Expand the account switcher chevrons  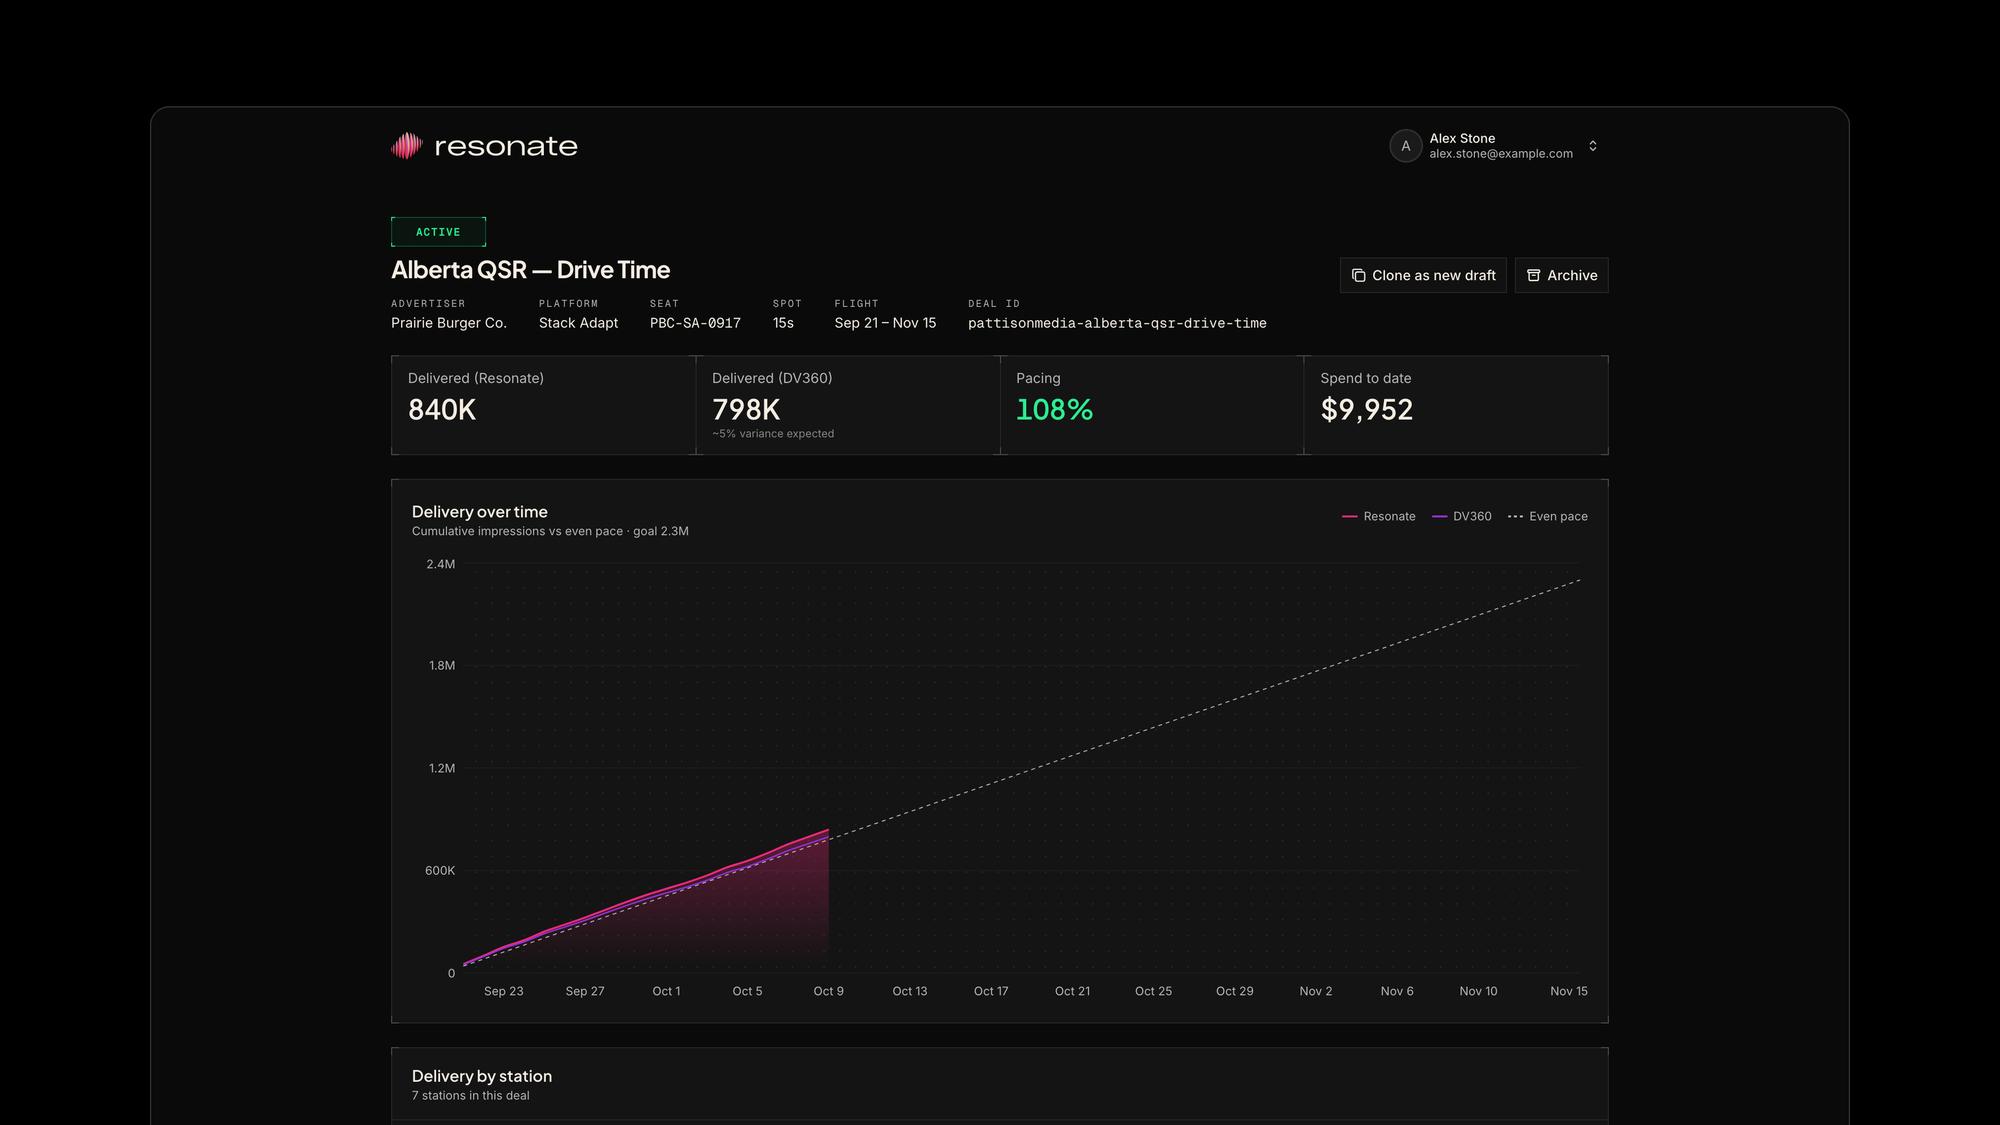(x=1593, y=146)
